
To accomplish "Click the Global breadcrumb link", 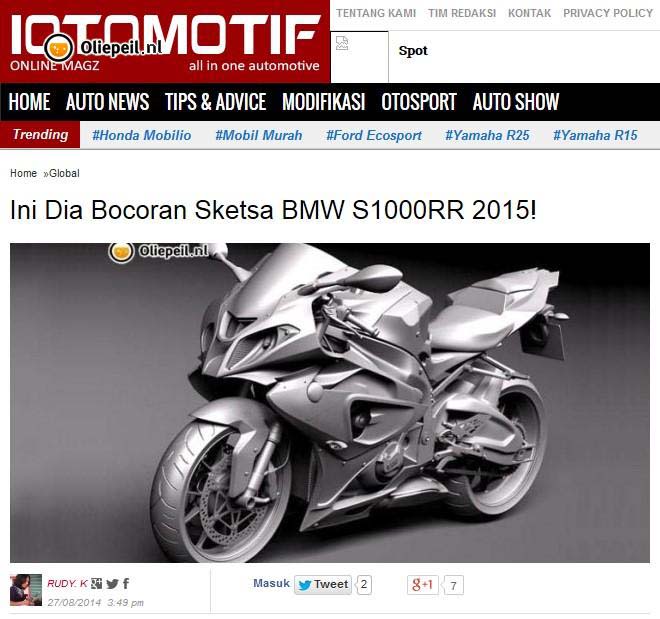I will [64, 173].
